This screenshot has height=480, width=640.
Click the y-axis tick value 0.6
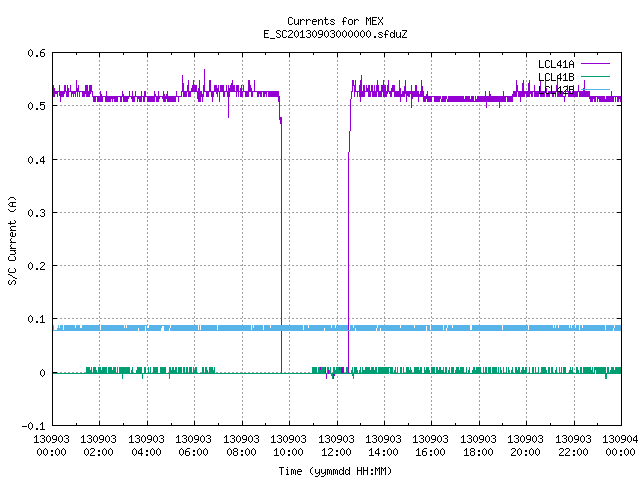click(x=36, y=53)
